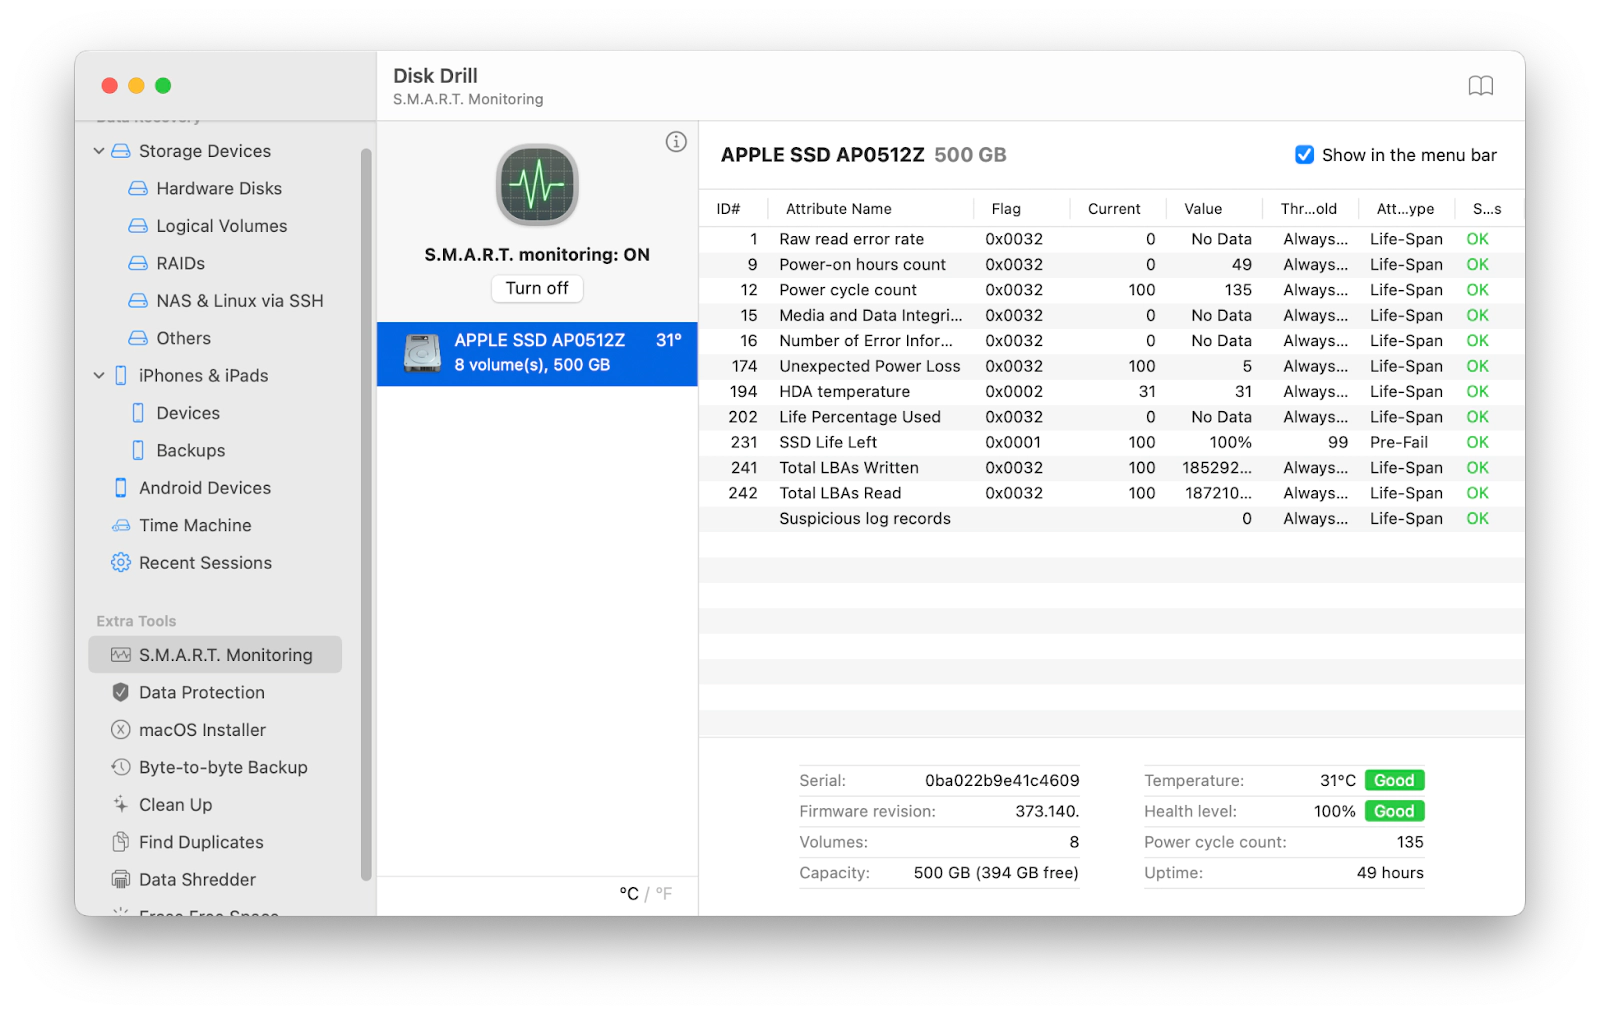The height and width of the screenshot is (1015, 1600).
Task: Collapse the iPhones & iPads group
Action: click(99, 376)
